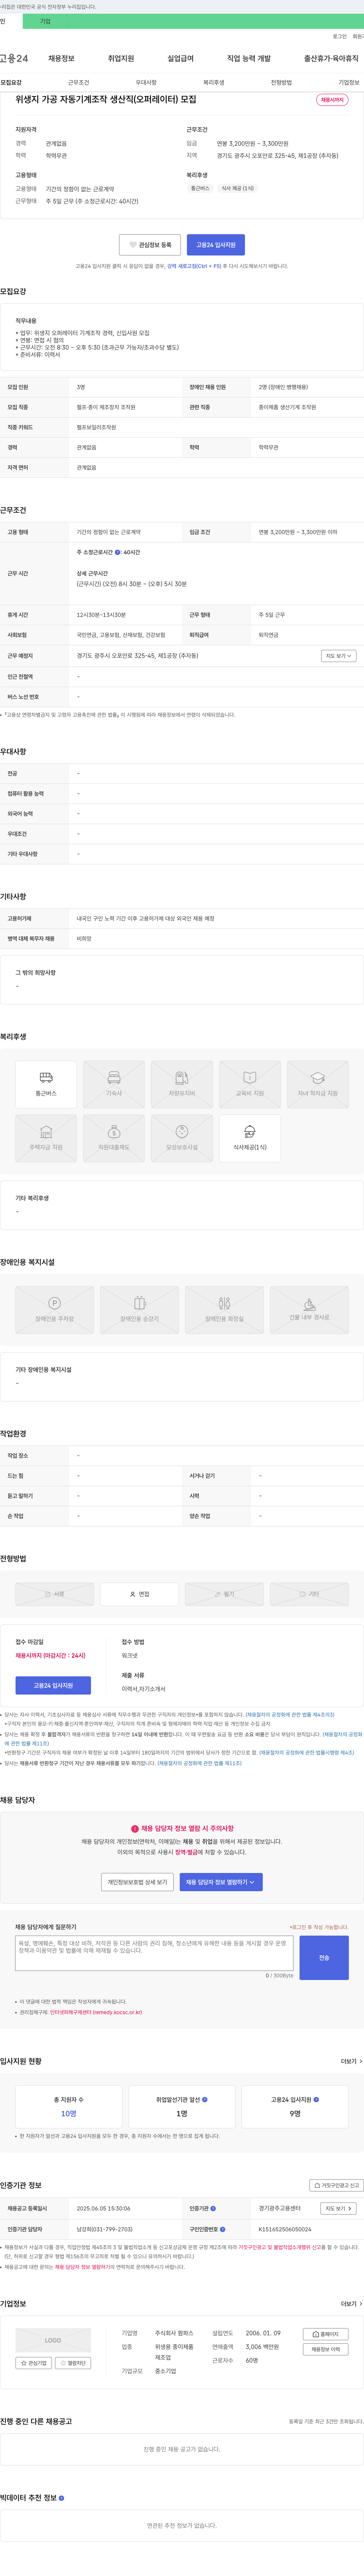Click the company LOGO placeholder image
Image resolution: width=364 pixels, height=2576 pixels.
tap(53, 2340)
